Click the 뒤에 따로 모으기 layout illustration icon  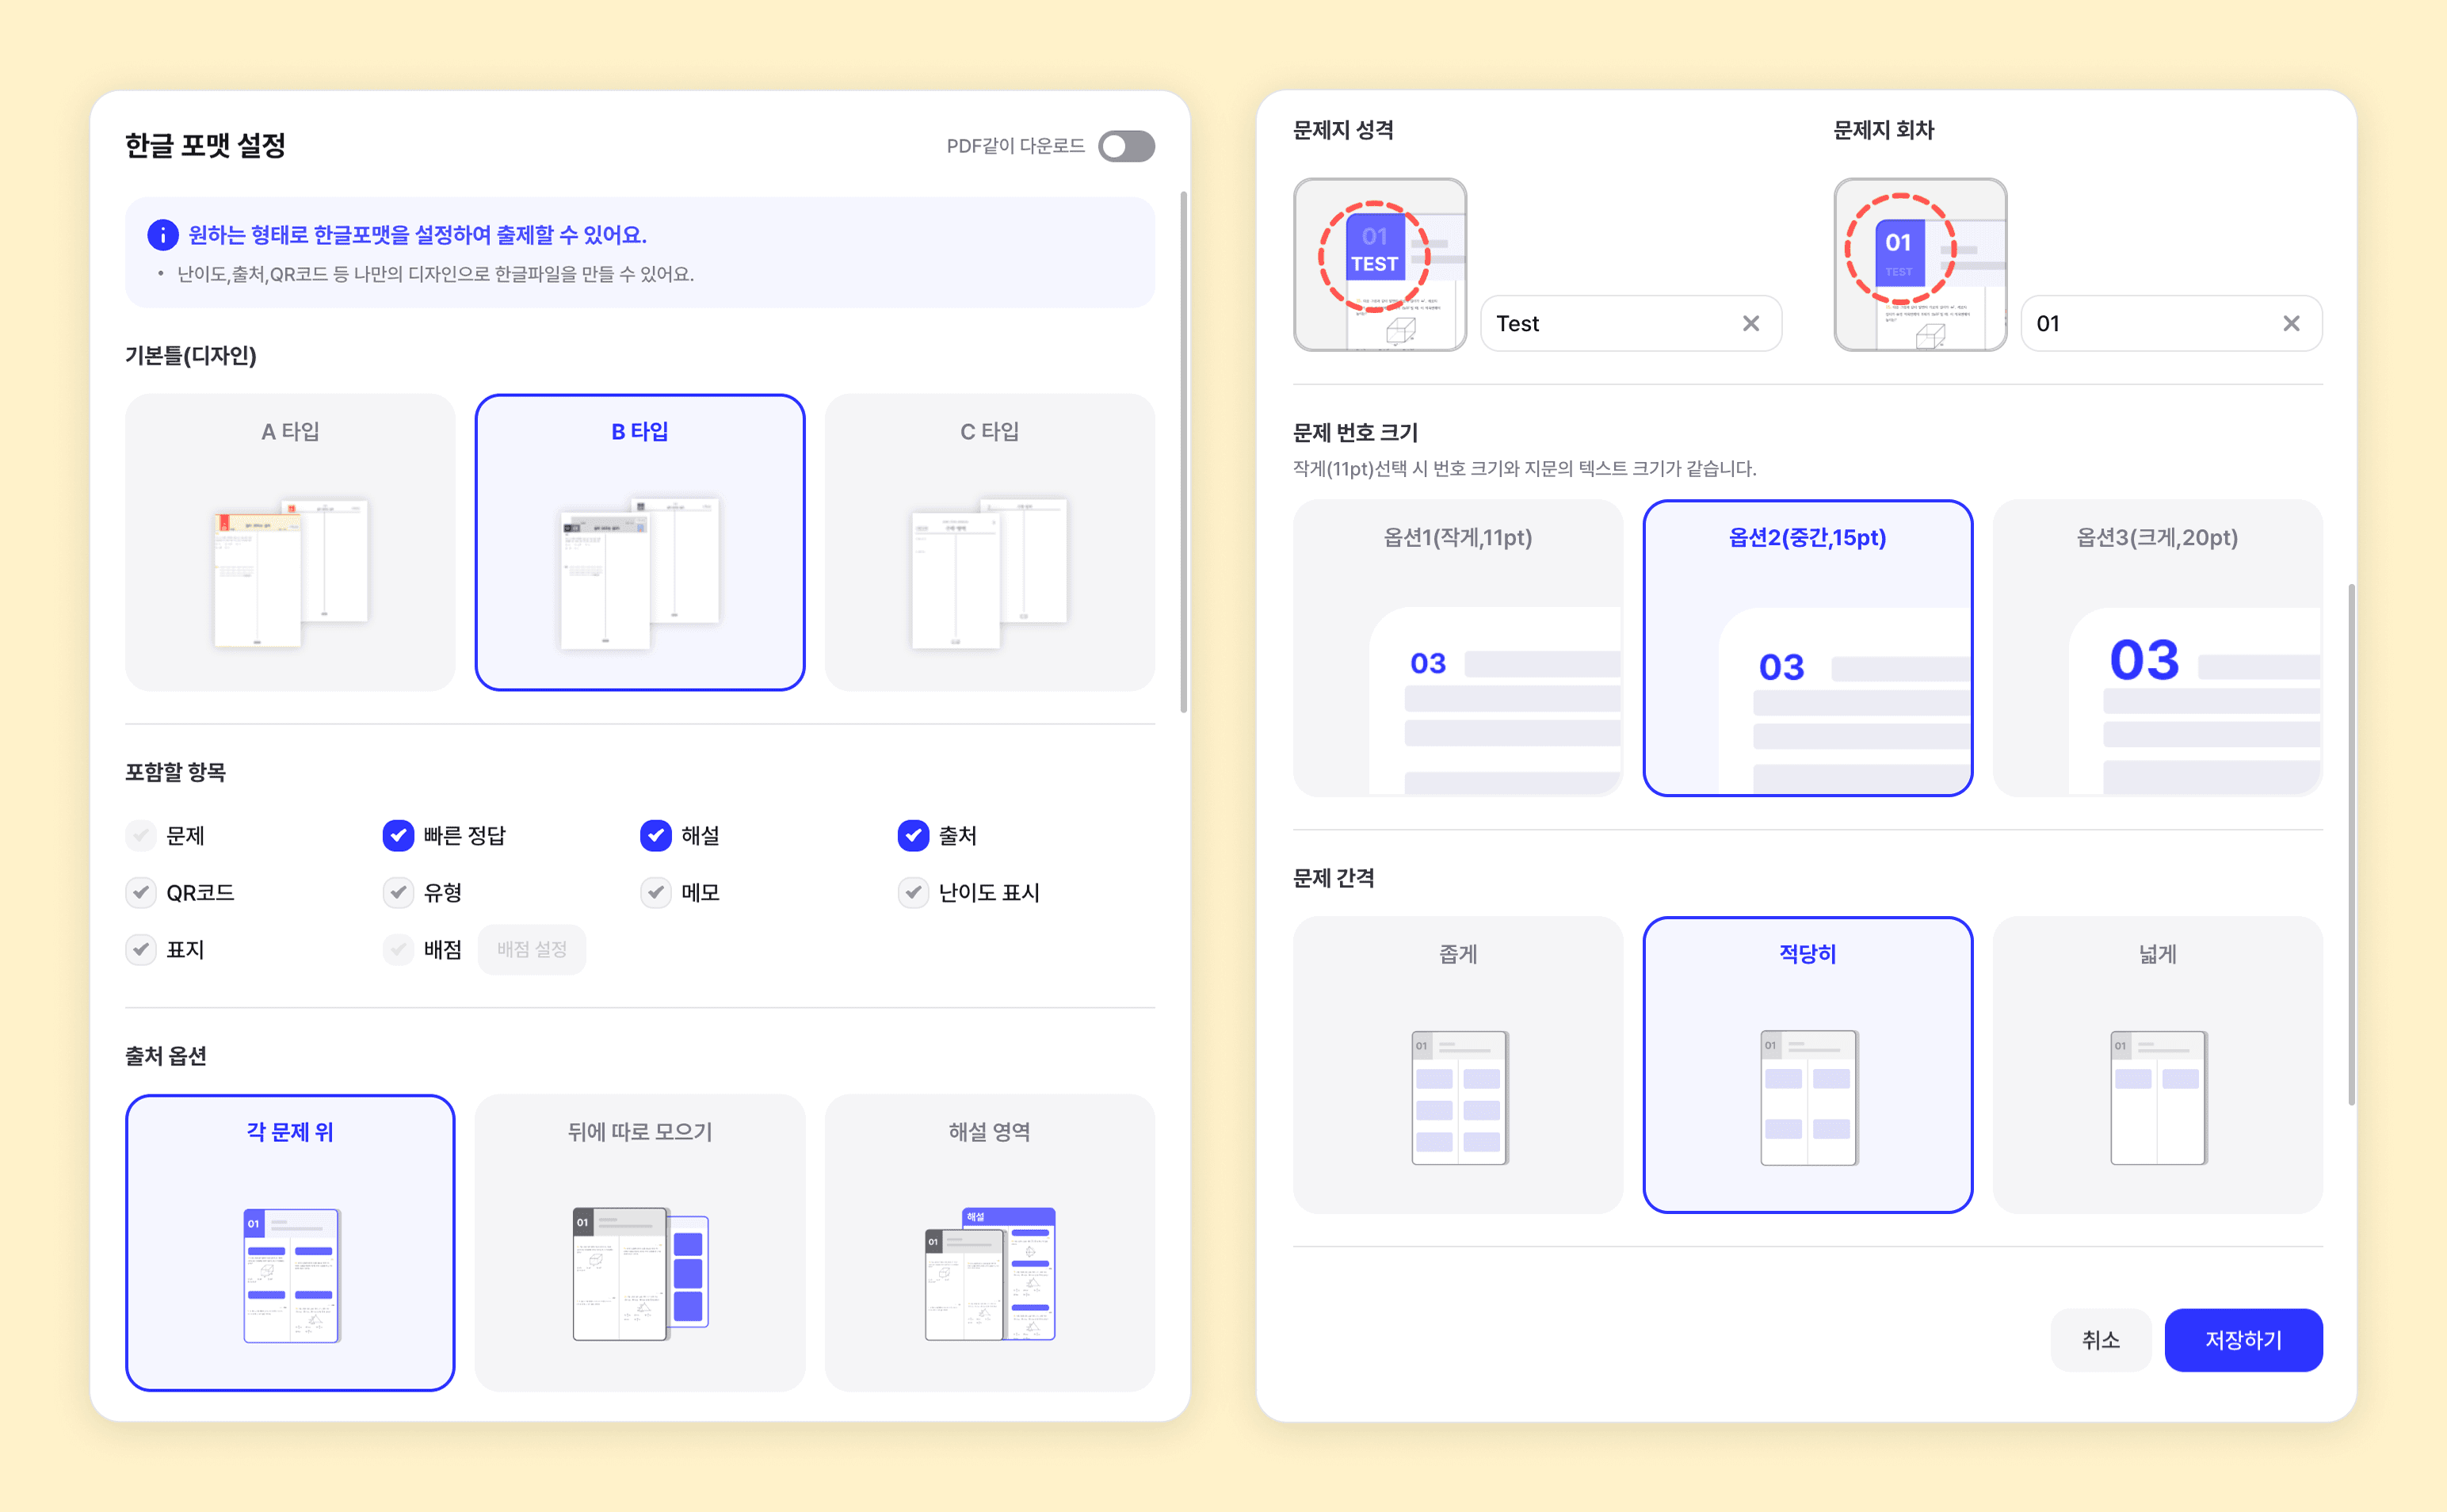640,1274
